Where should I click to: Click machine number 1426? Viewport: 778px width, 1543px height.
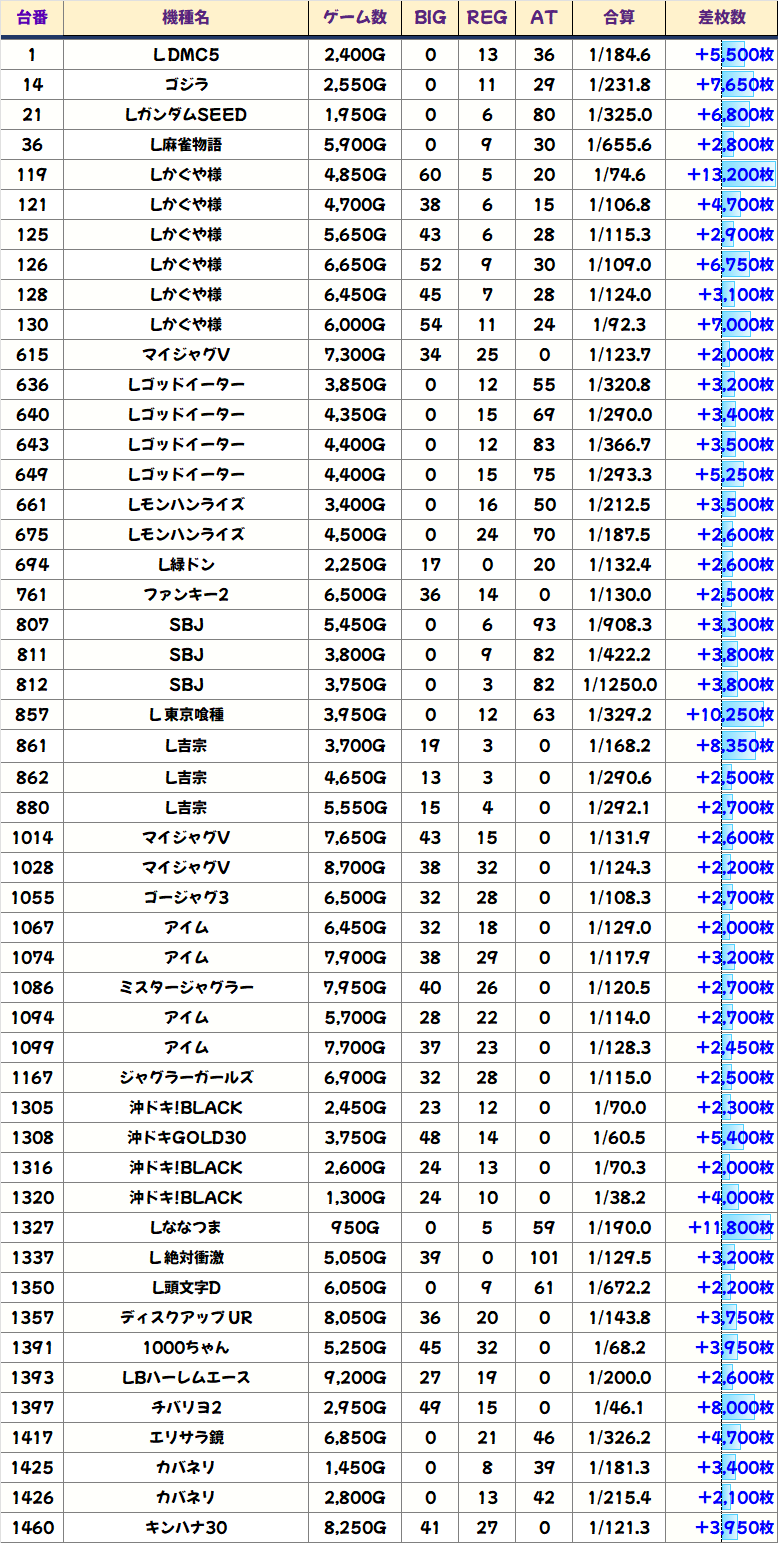pos(32,1497)
